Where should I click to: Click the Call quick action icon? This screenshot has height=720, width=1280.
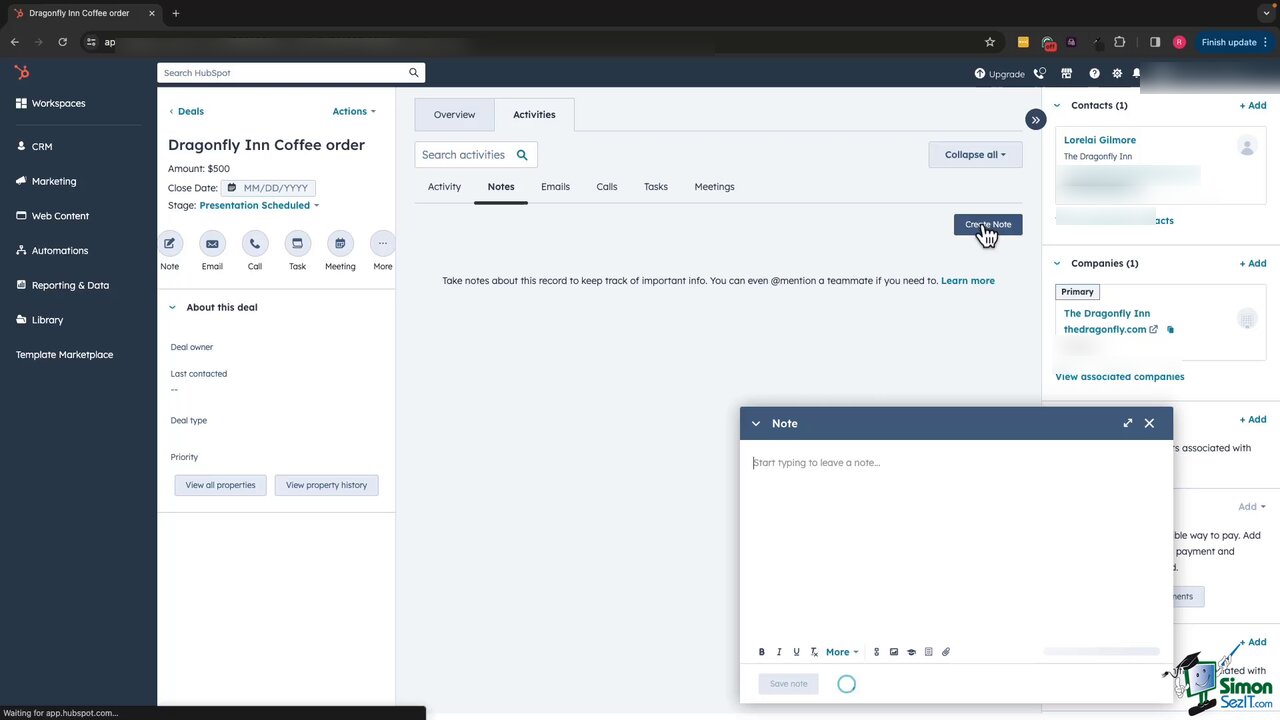[255, 243]
